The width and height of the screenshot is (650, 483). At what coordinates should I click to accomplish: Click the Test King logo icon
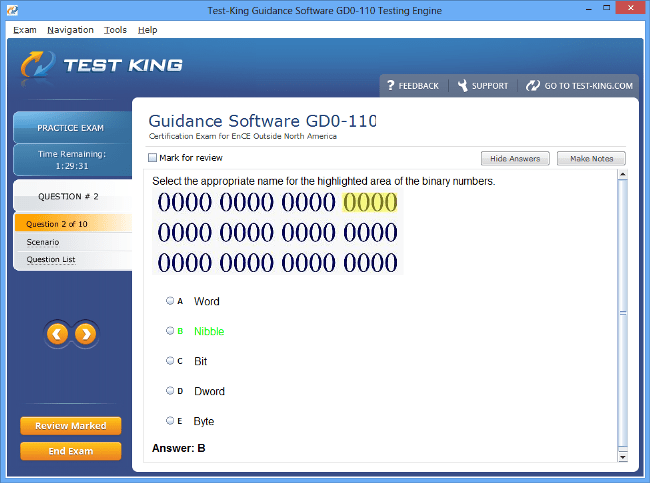pyautogui.click(x=37, y=65)
